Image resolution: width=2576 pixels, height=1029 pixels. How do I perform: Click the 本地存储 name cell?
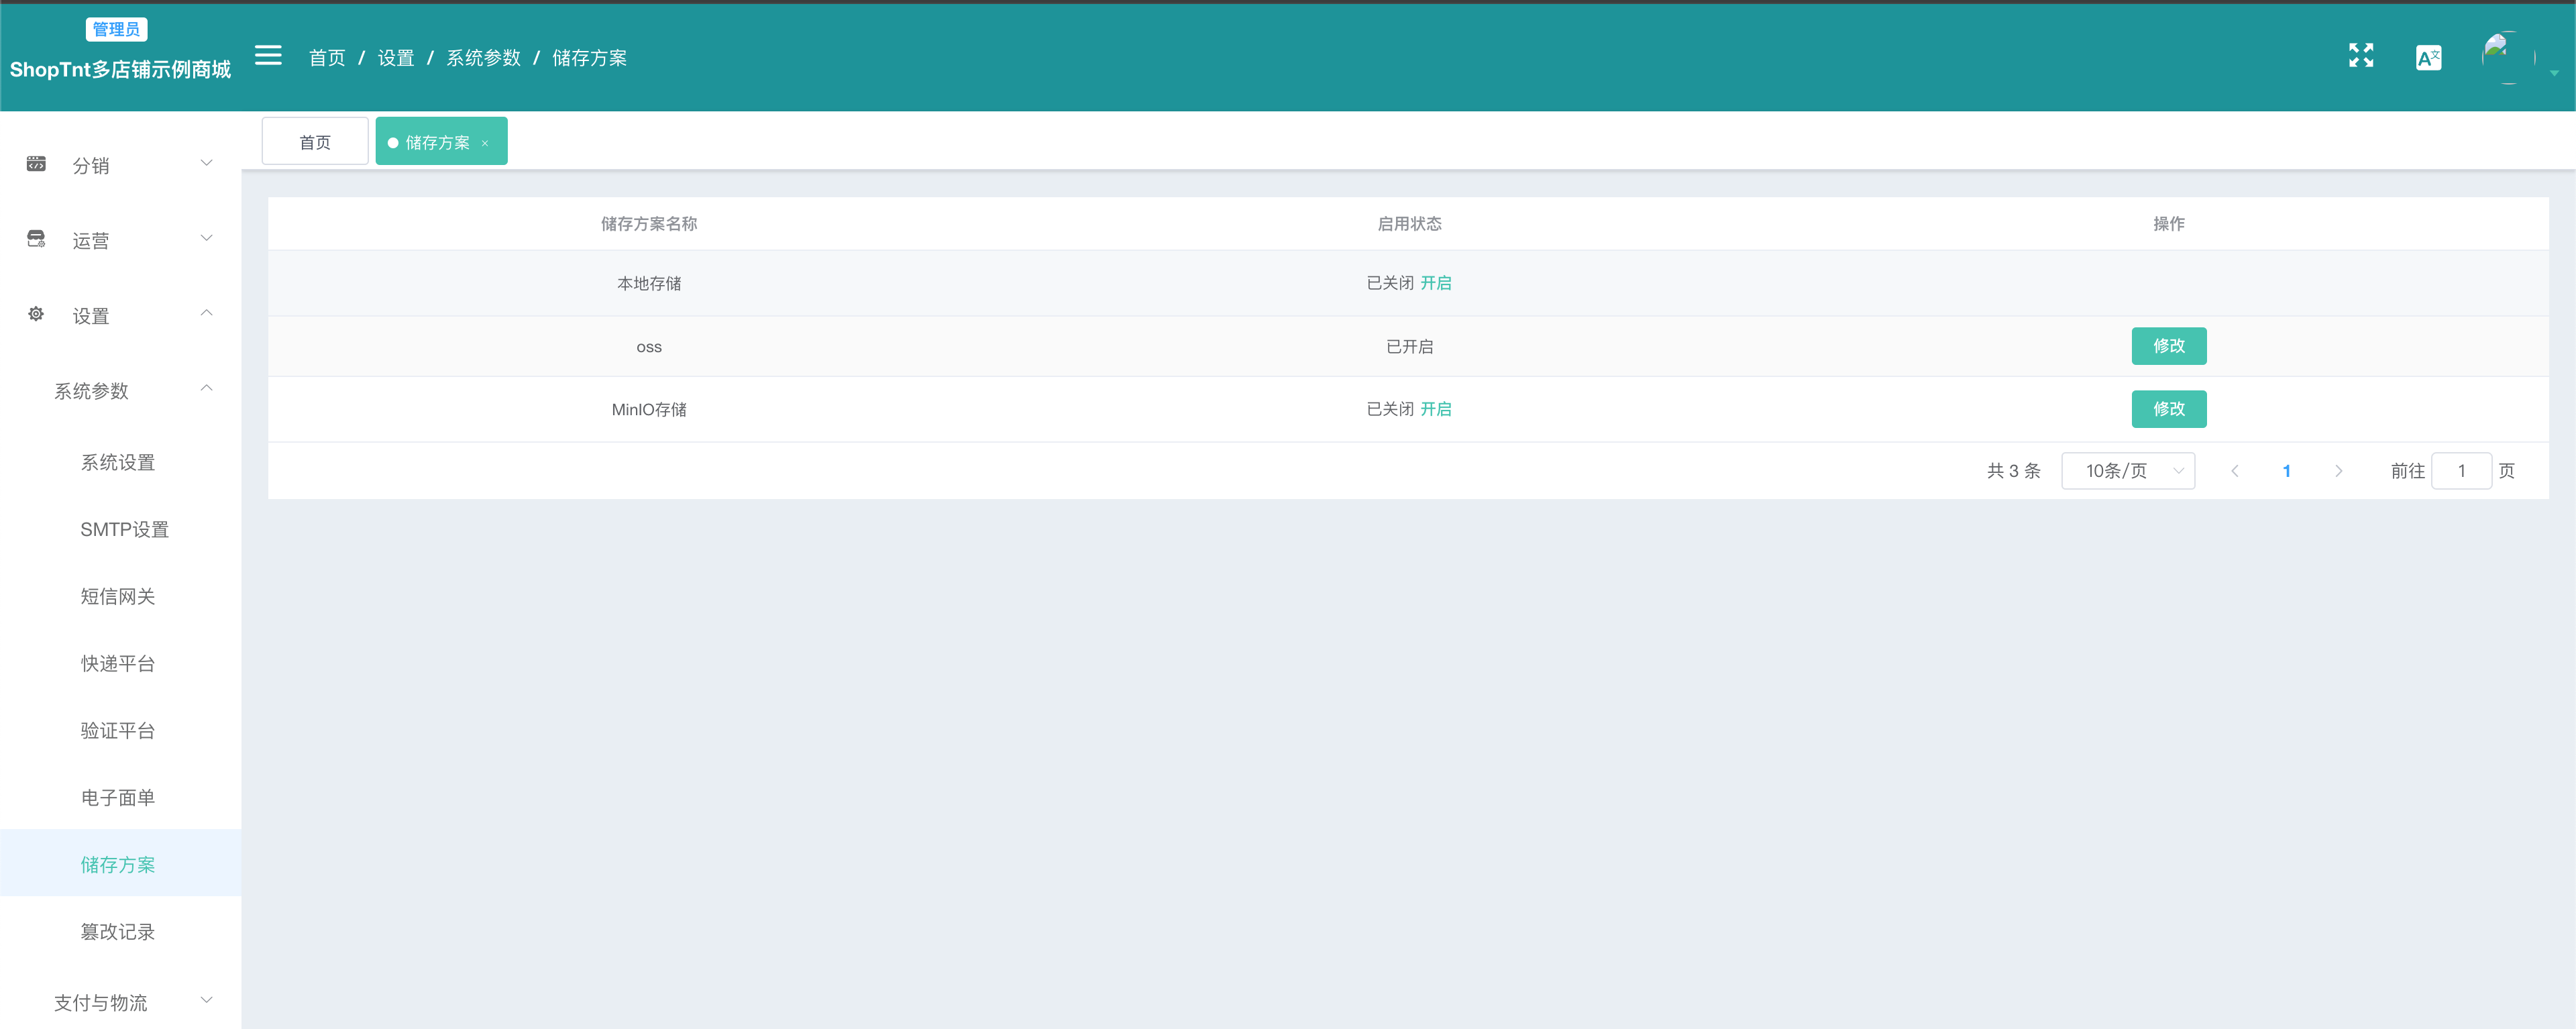[x=649, y=284]
